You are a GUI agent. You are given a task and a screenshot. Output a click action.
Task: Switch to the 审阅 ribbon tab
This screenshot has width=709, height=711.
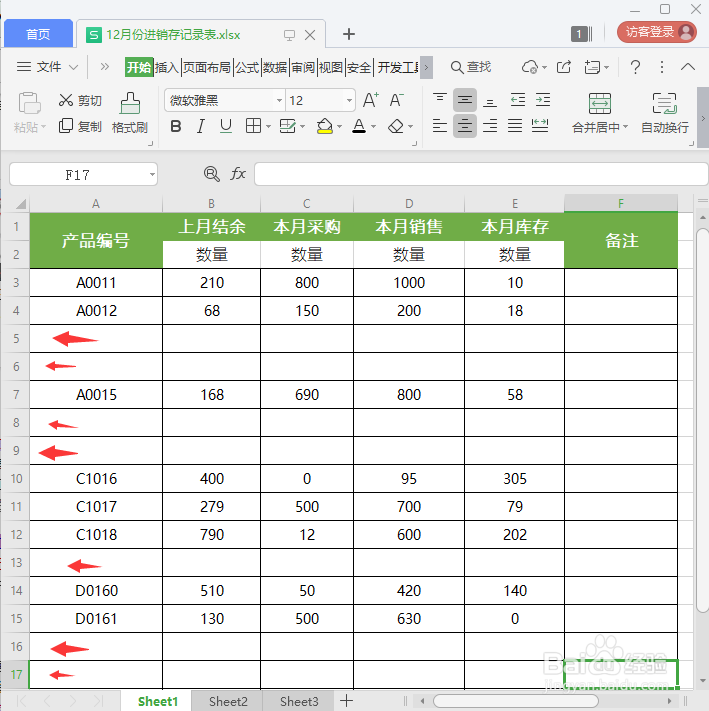(303, 68)
